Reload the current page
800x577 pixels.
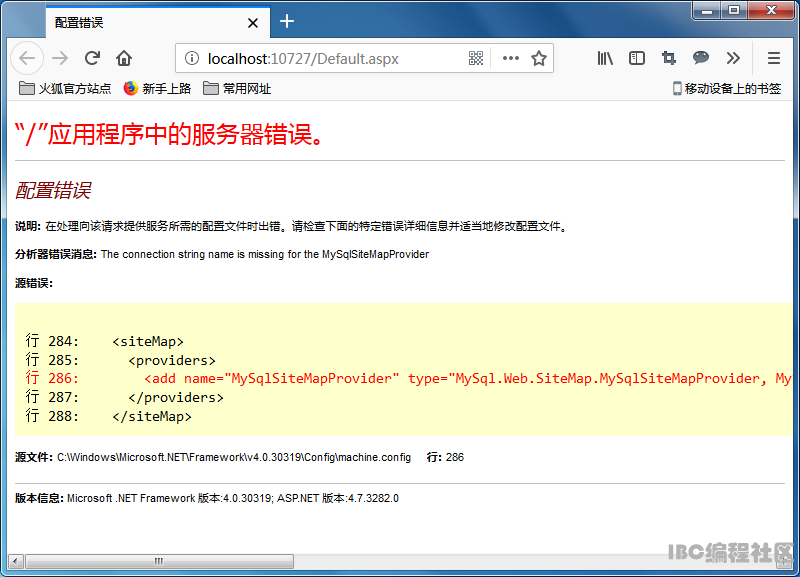[x=92, y=58]
